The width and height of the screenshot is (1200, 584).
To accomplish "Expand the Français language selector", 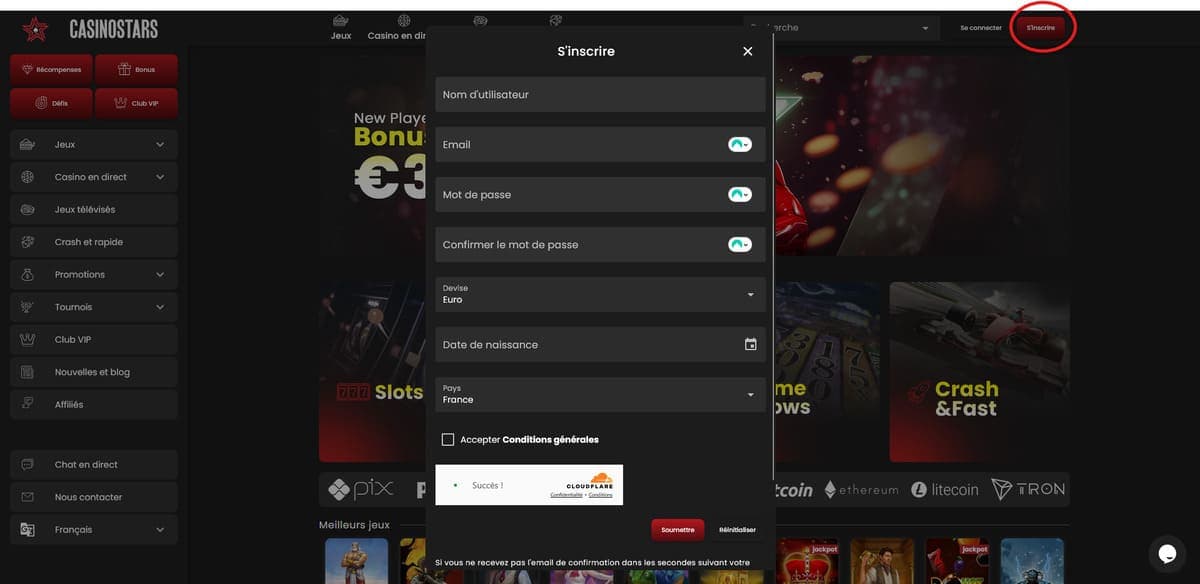I will (x=93, y=529).
